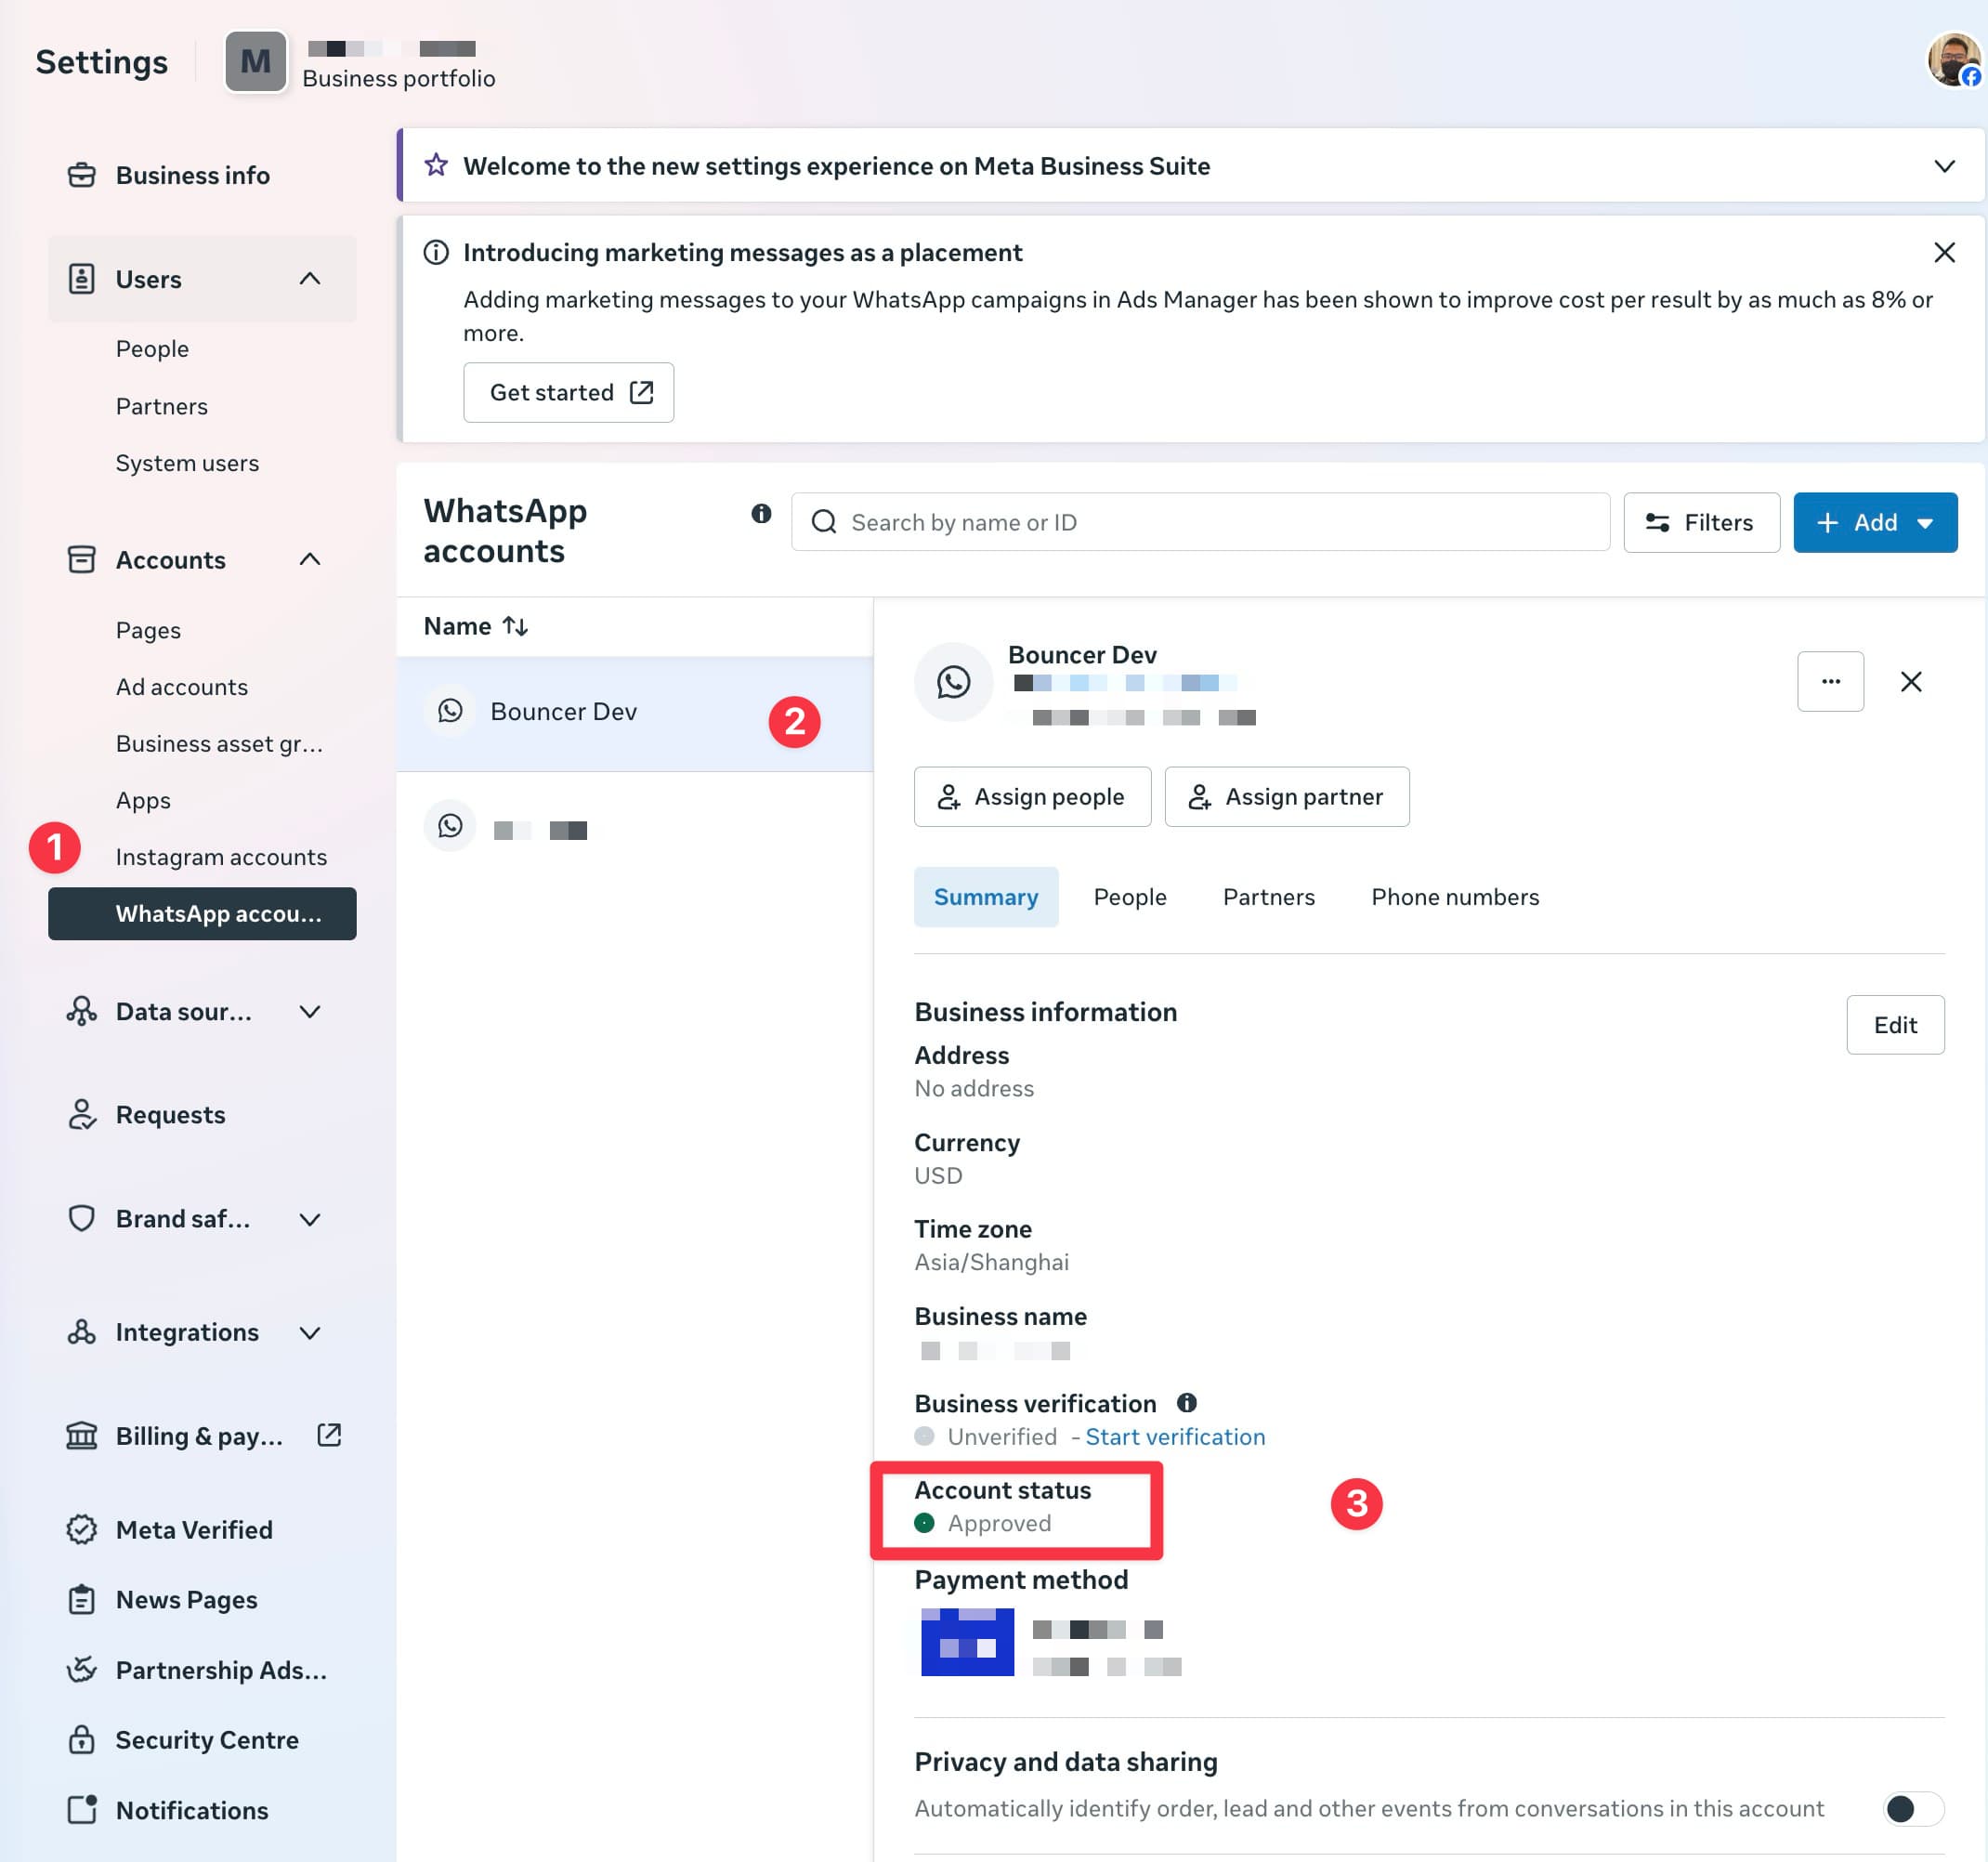
Task: Expand the Data sources section
Action: (310, 1012)
